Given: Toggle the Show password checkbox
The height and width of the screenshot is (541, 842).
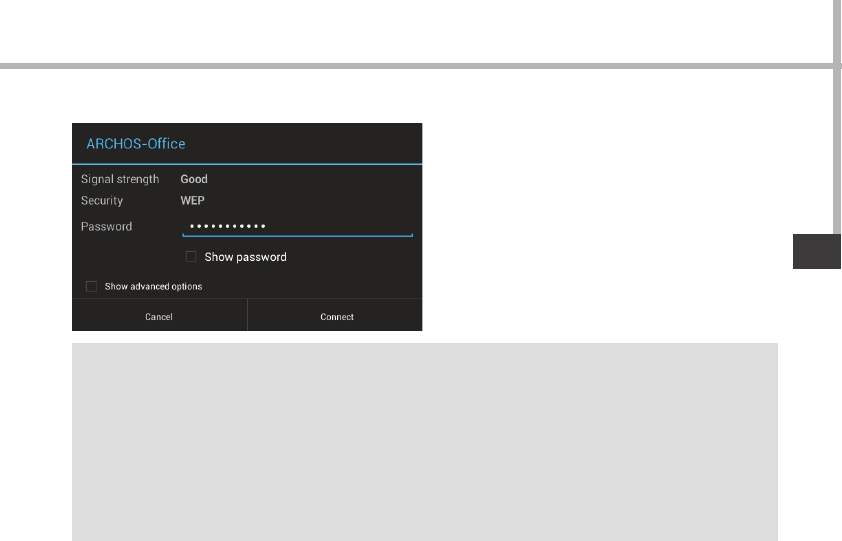Looking at the screenshot, I should pyautogui.click(x=191, y=257).
